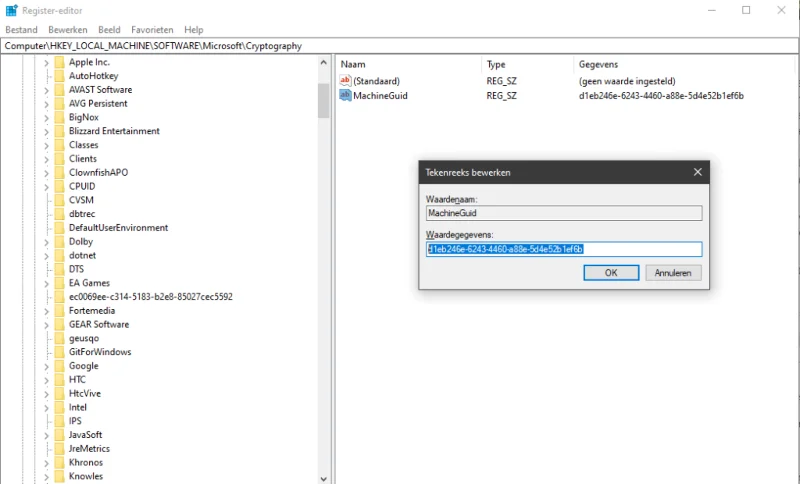Expand the Clients key
The width and height of the screenshot is (800, 484).
[x=46, y=159]
